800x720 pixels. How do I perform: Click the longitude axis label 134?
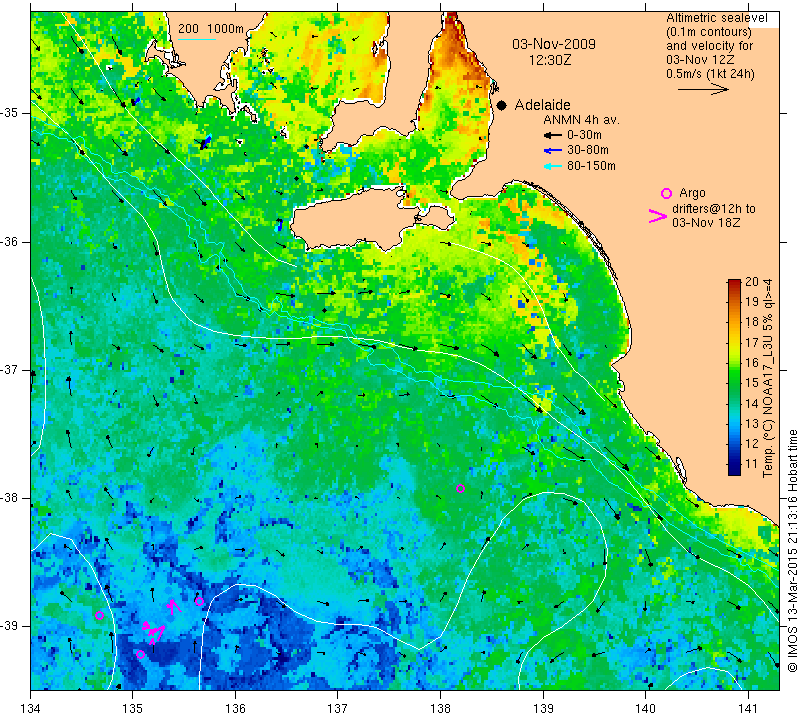click(31, 708)
